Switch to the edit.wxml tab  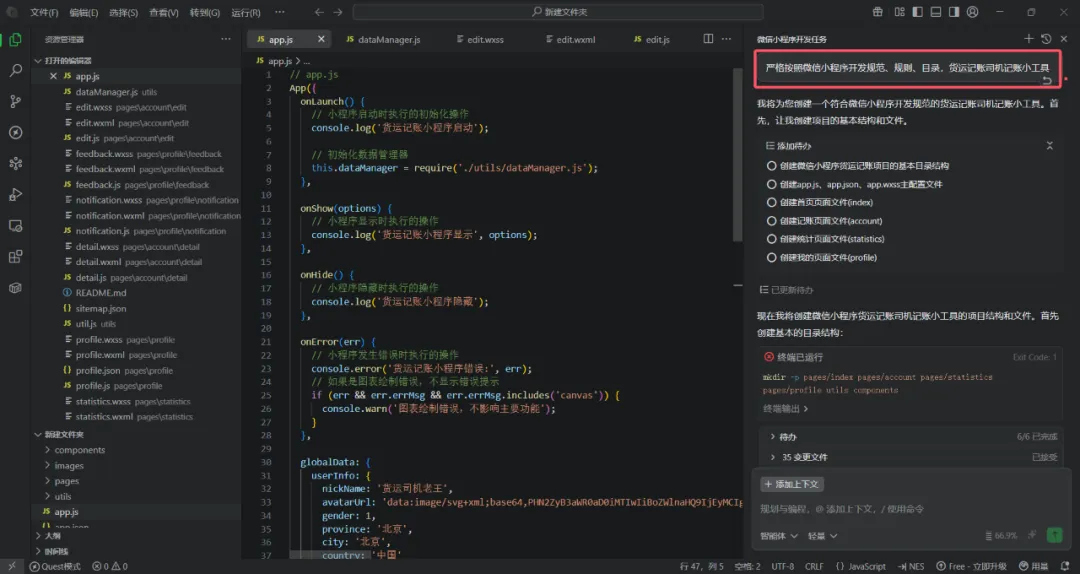(x=571, y=39)
